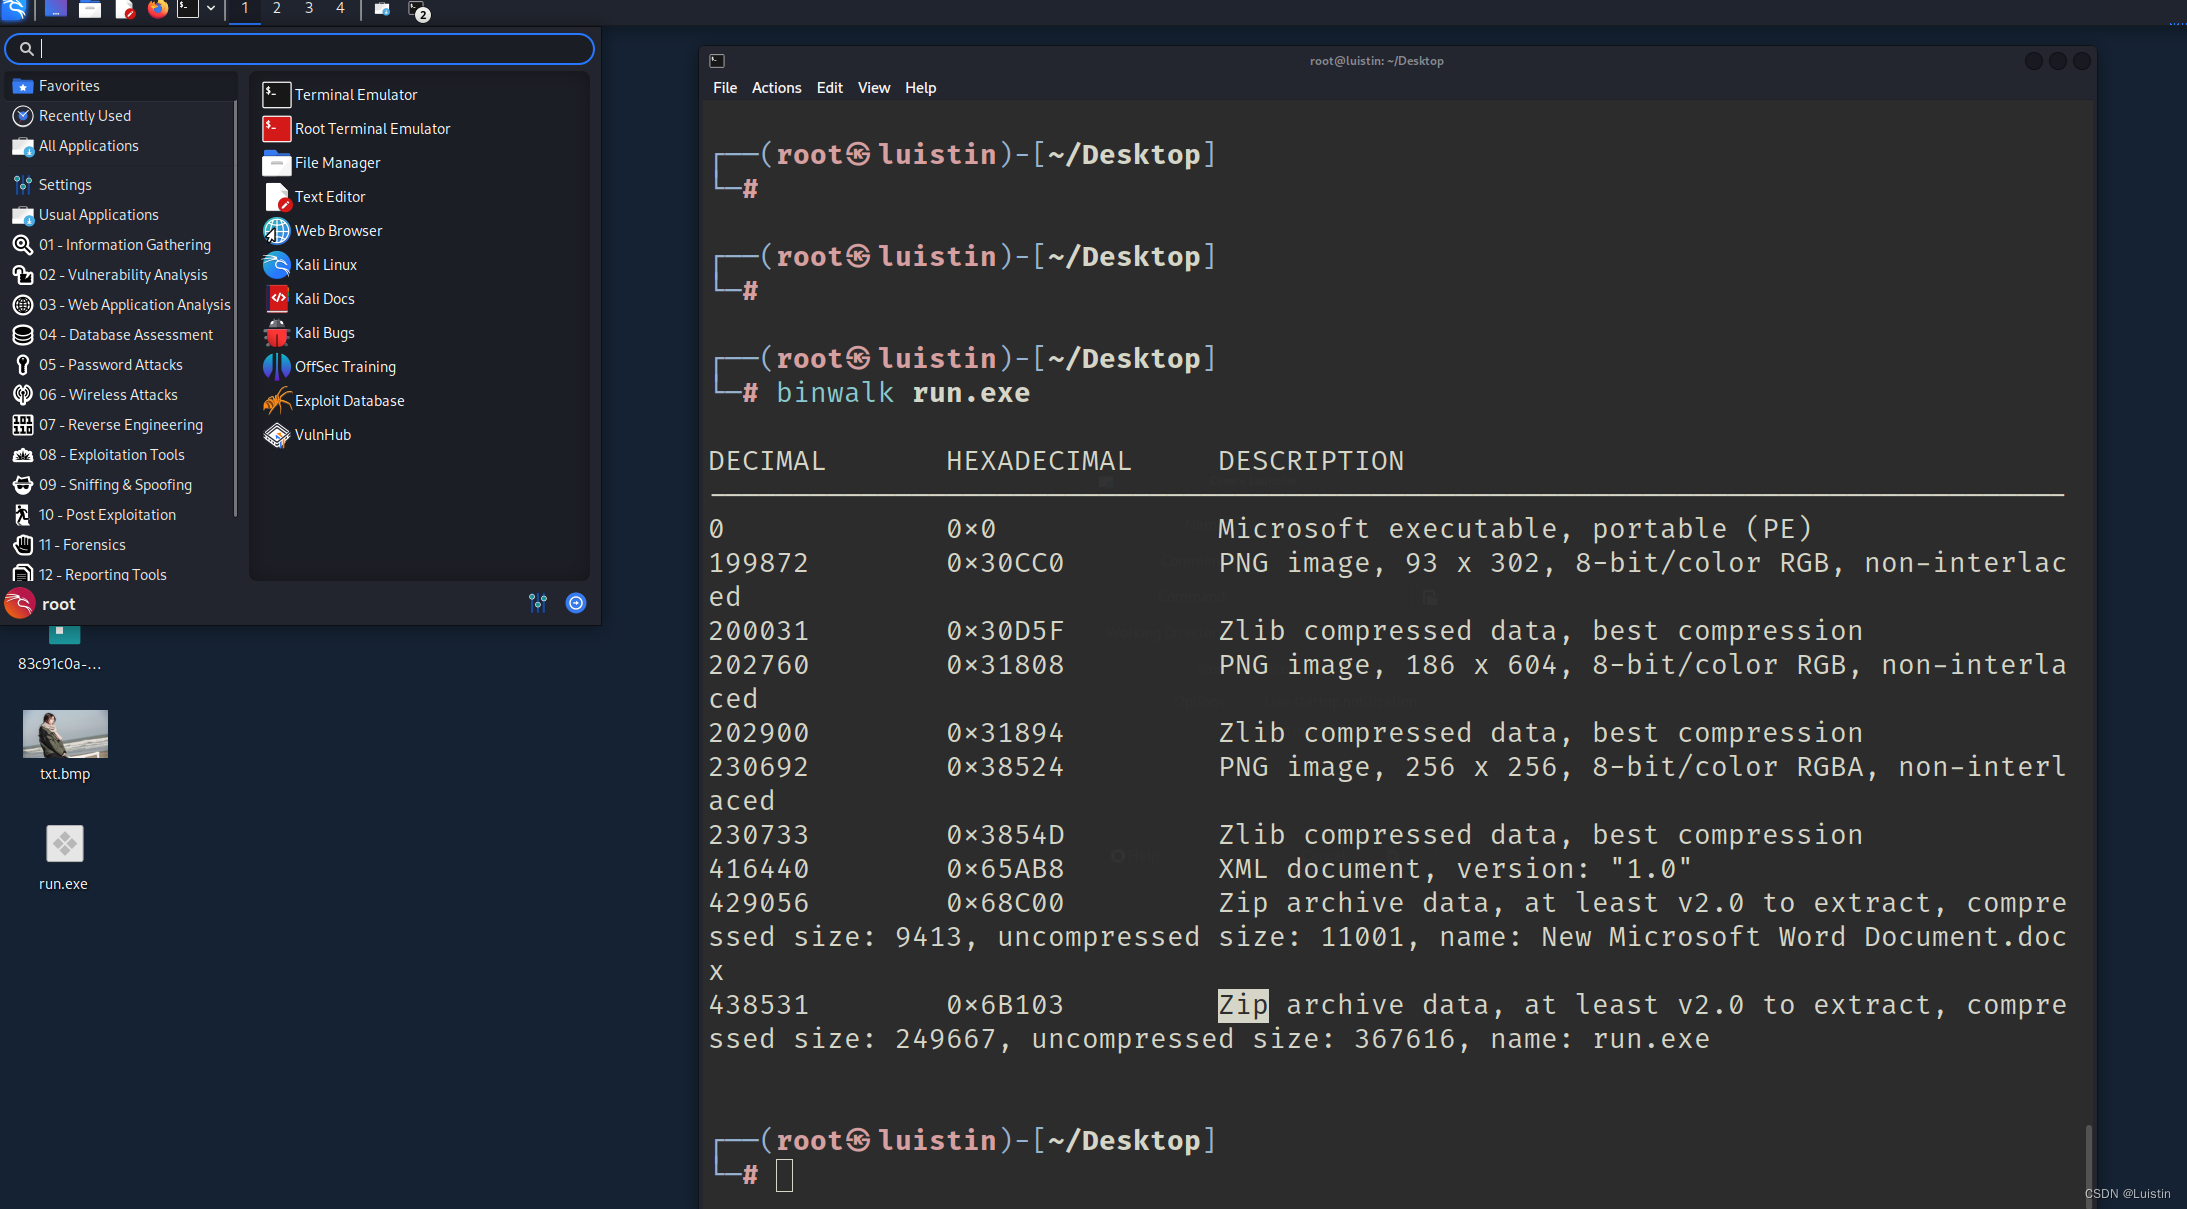Screen dimensions: 2187x1209
Task: Open the file manager icon in the panel
Action: click(x=90, y=11)
